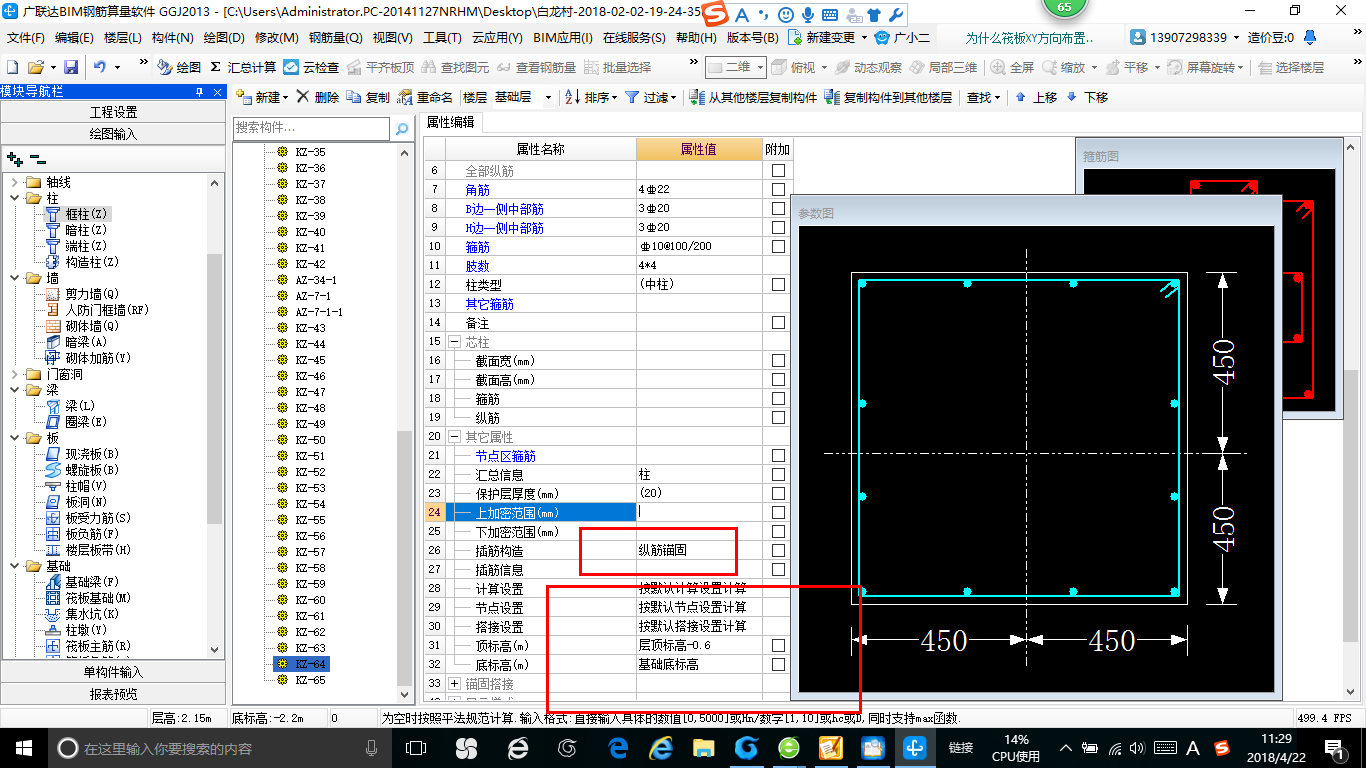Switch to drawing mode (绘图)
Screen dimensions: 1366x768
click(180, 67)
